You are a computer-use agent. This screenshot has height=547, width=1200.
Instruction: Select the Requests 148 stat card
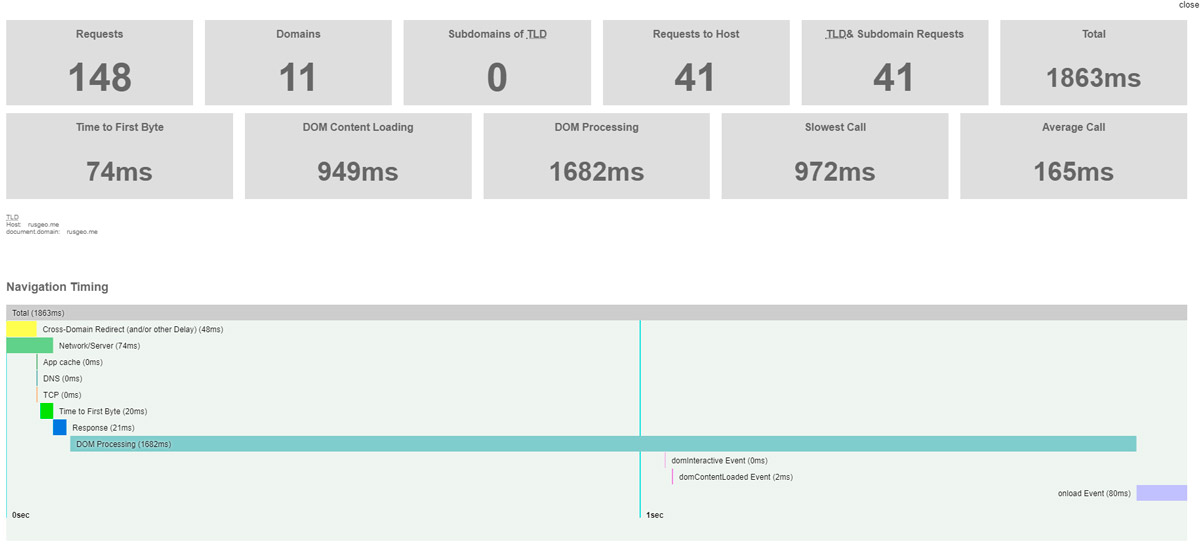click(100, 62)
